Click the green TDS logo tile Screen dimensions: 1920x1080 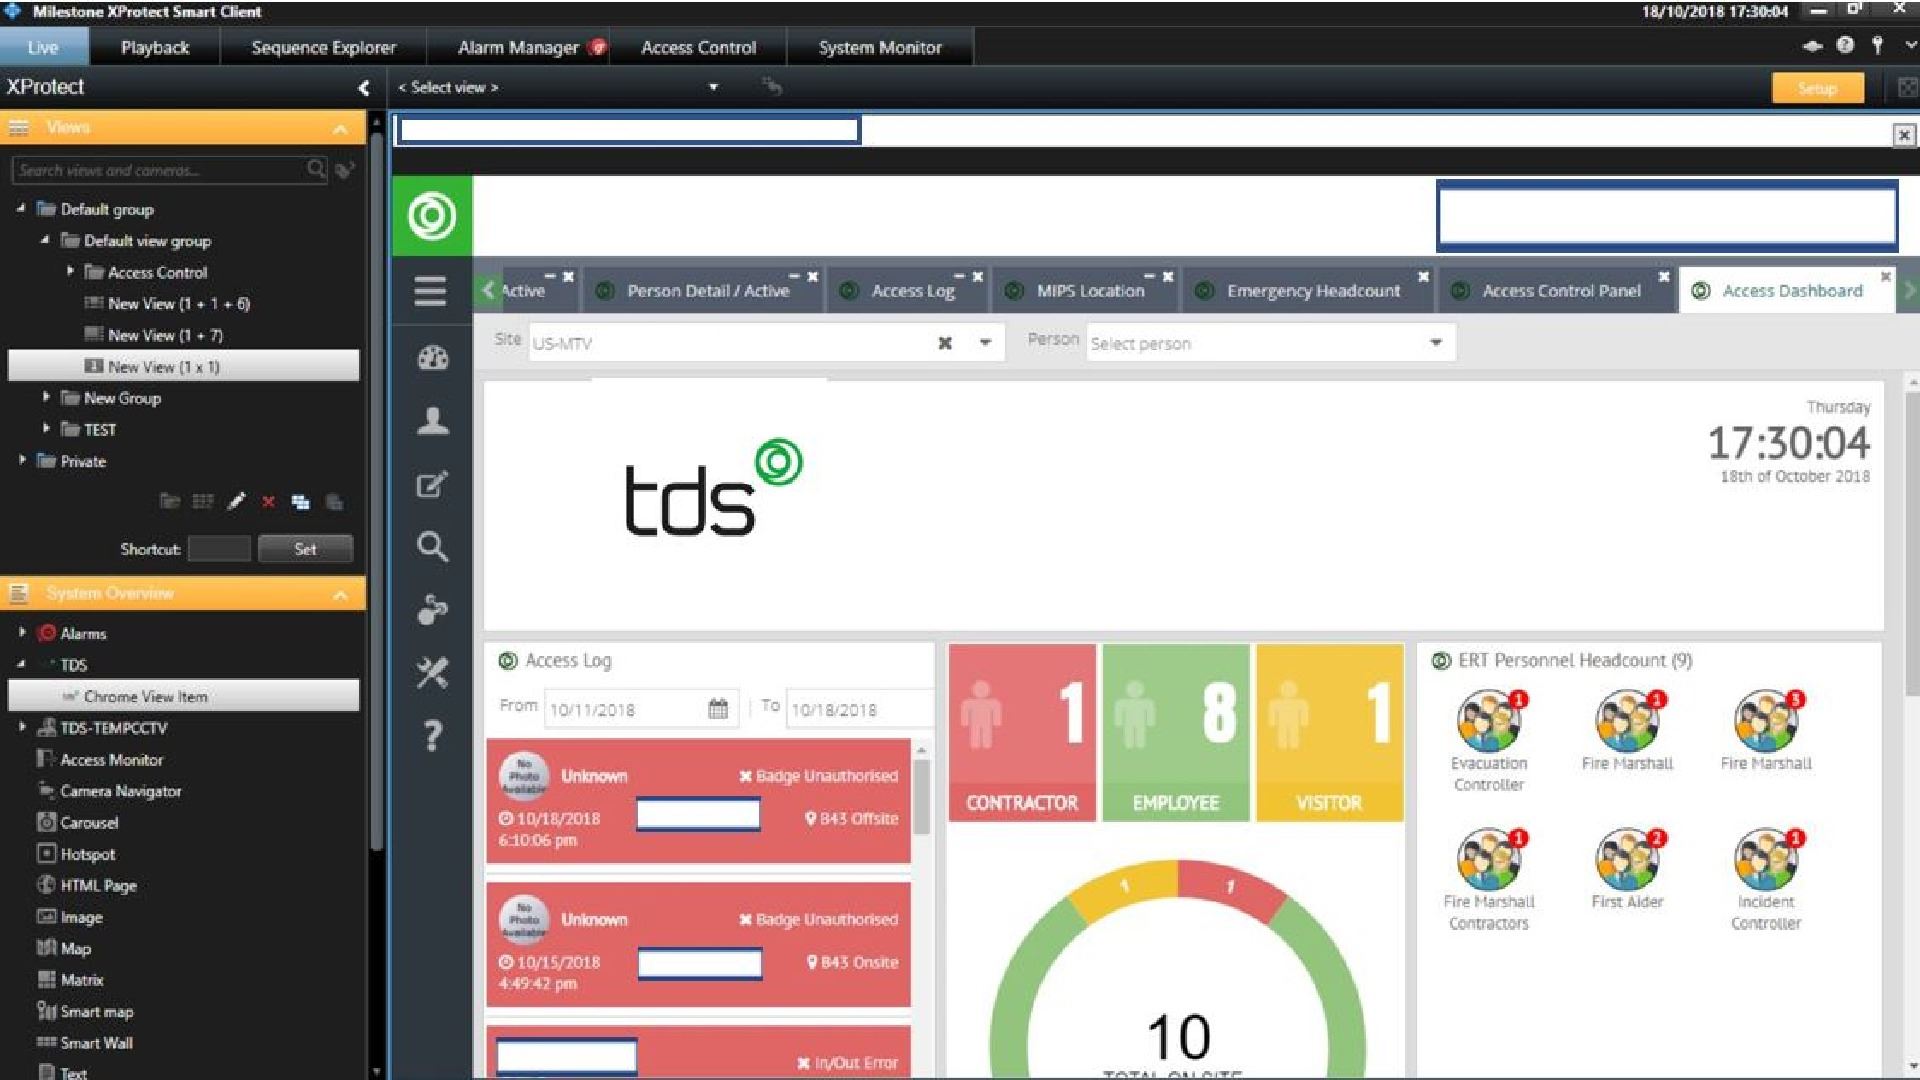point(432,216)
